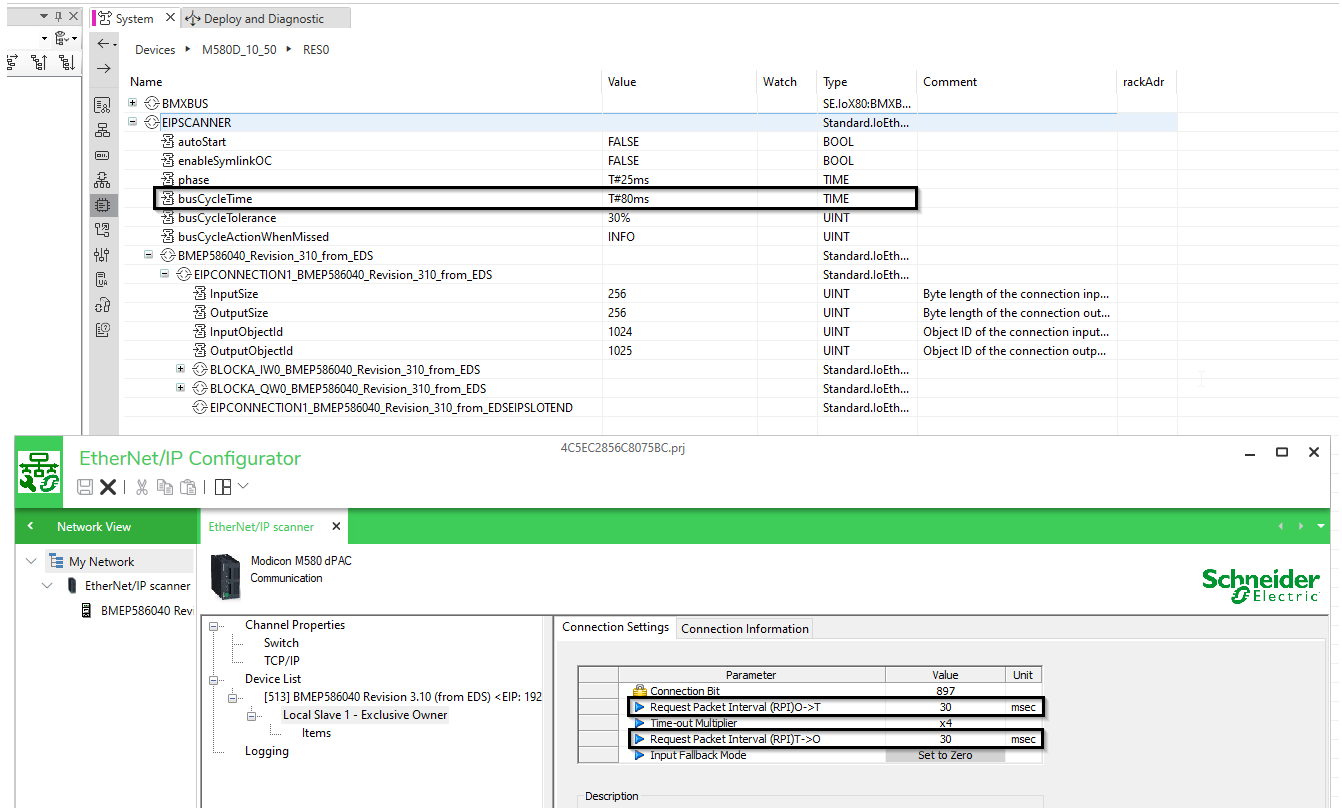
Task: Click M580D_10_50 in breadcrumb
Action: point(239,50)
